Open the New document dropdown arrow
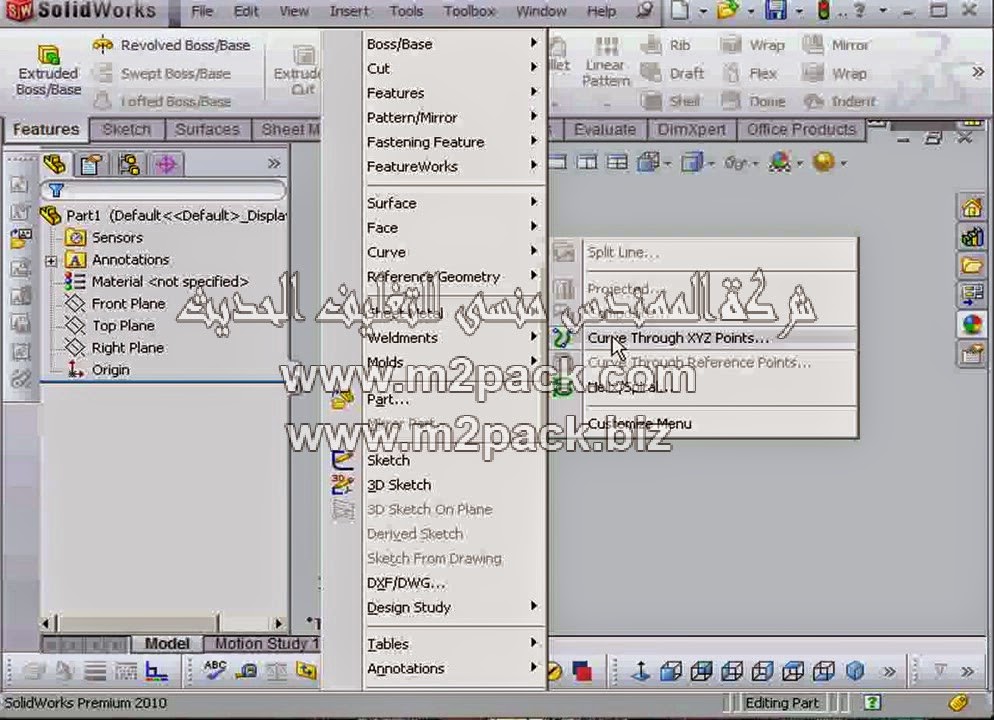This screenshot has width=994, height=720. (x=702, y=11)
